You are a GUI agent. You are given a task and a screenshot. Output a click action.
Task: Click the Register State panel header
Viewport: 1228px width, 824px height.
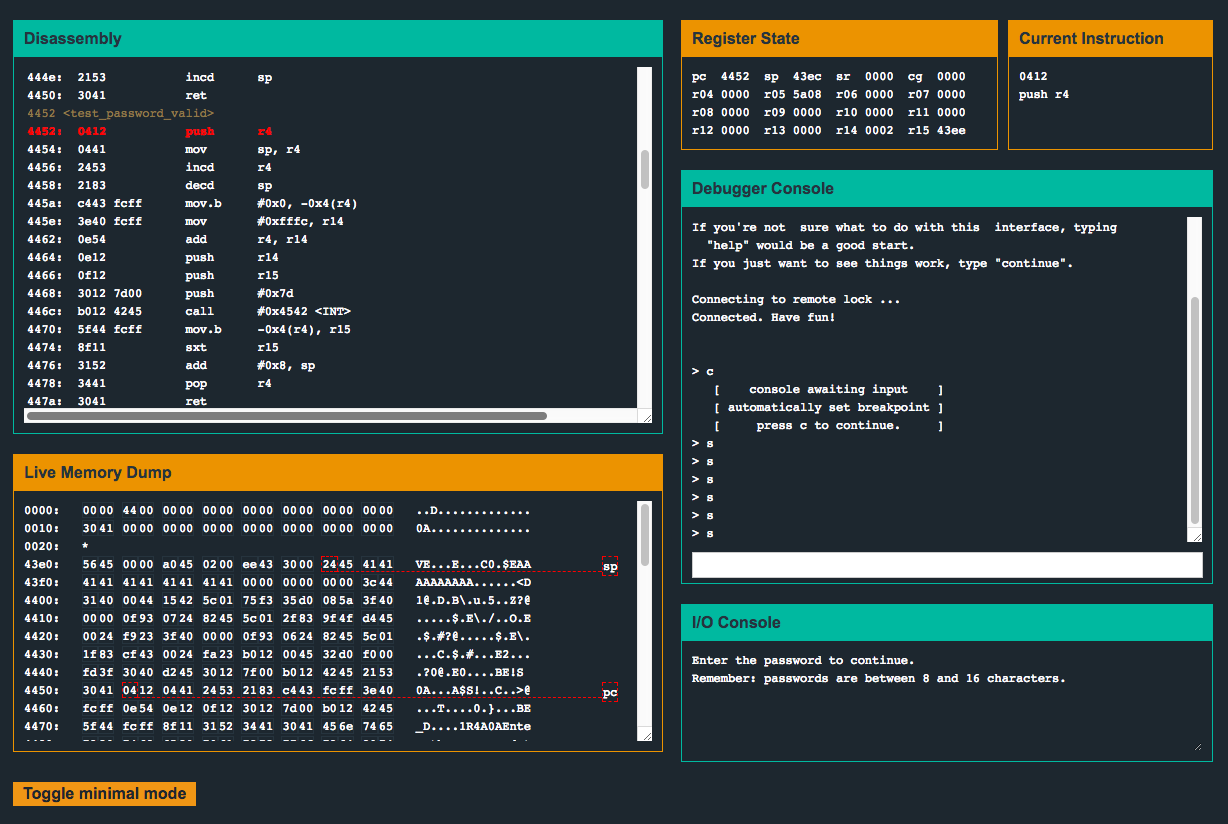tap(839, 39)
